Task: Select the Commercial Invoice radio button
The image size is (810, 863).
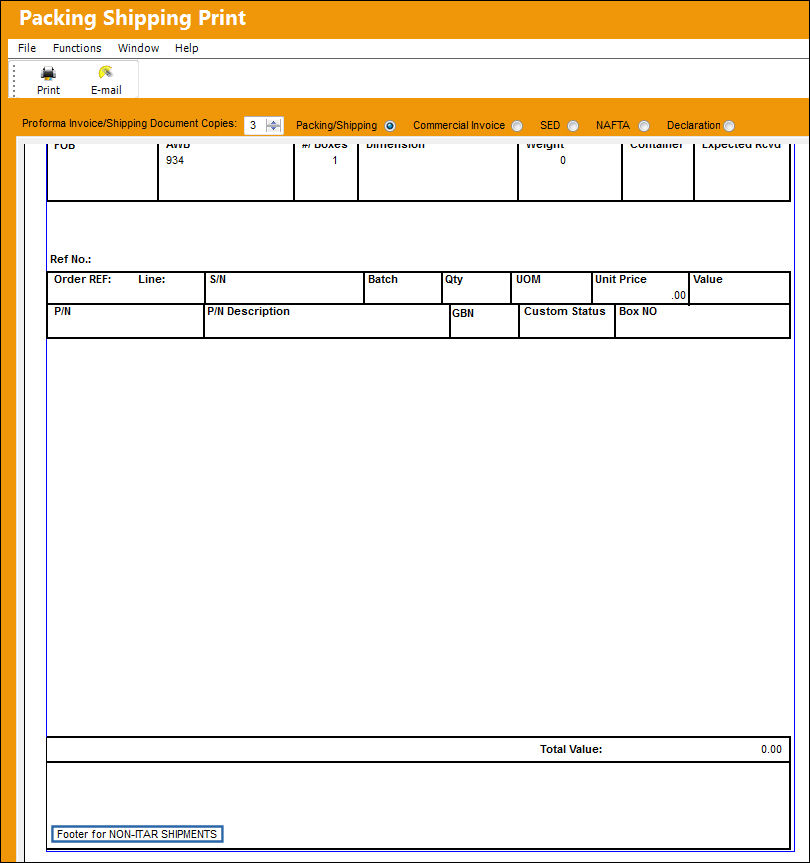Action: pyautogui.click(x=517, y=126)
